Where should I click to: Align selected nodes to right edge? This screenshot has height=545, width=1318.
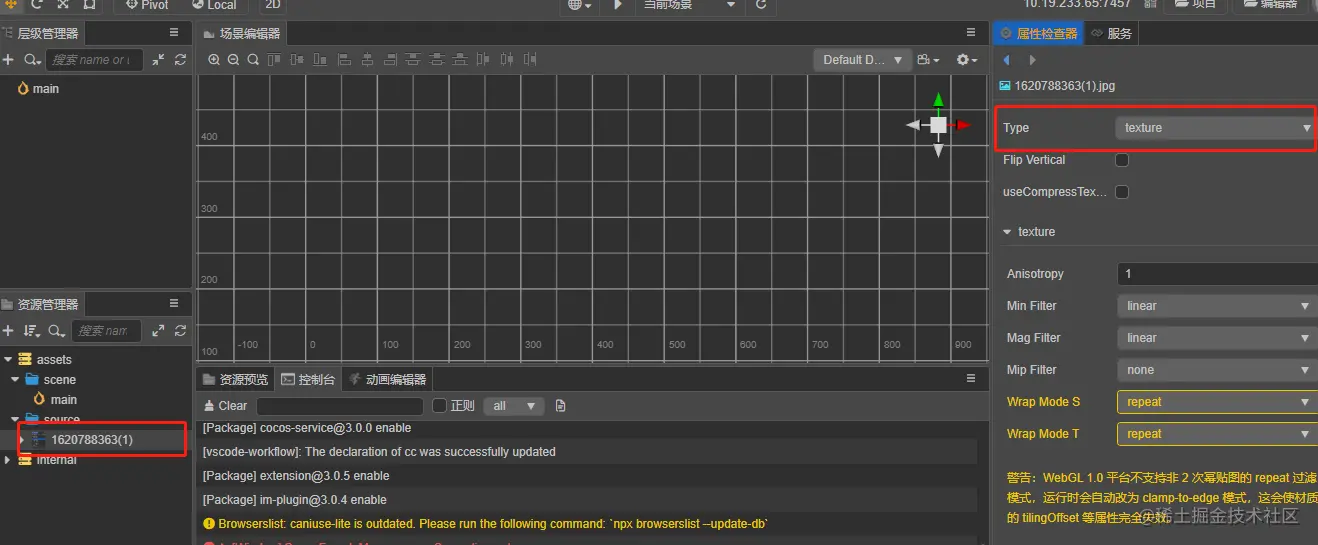391,60
